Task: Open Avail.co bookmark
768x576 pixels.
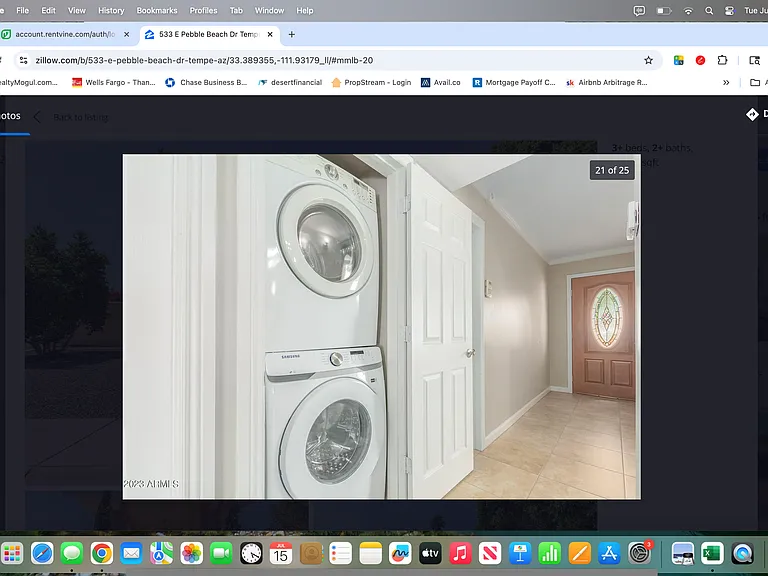Action: [x=441, y=82]
